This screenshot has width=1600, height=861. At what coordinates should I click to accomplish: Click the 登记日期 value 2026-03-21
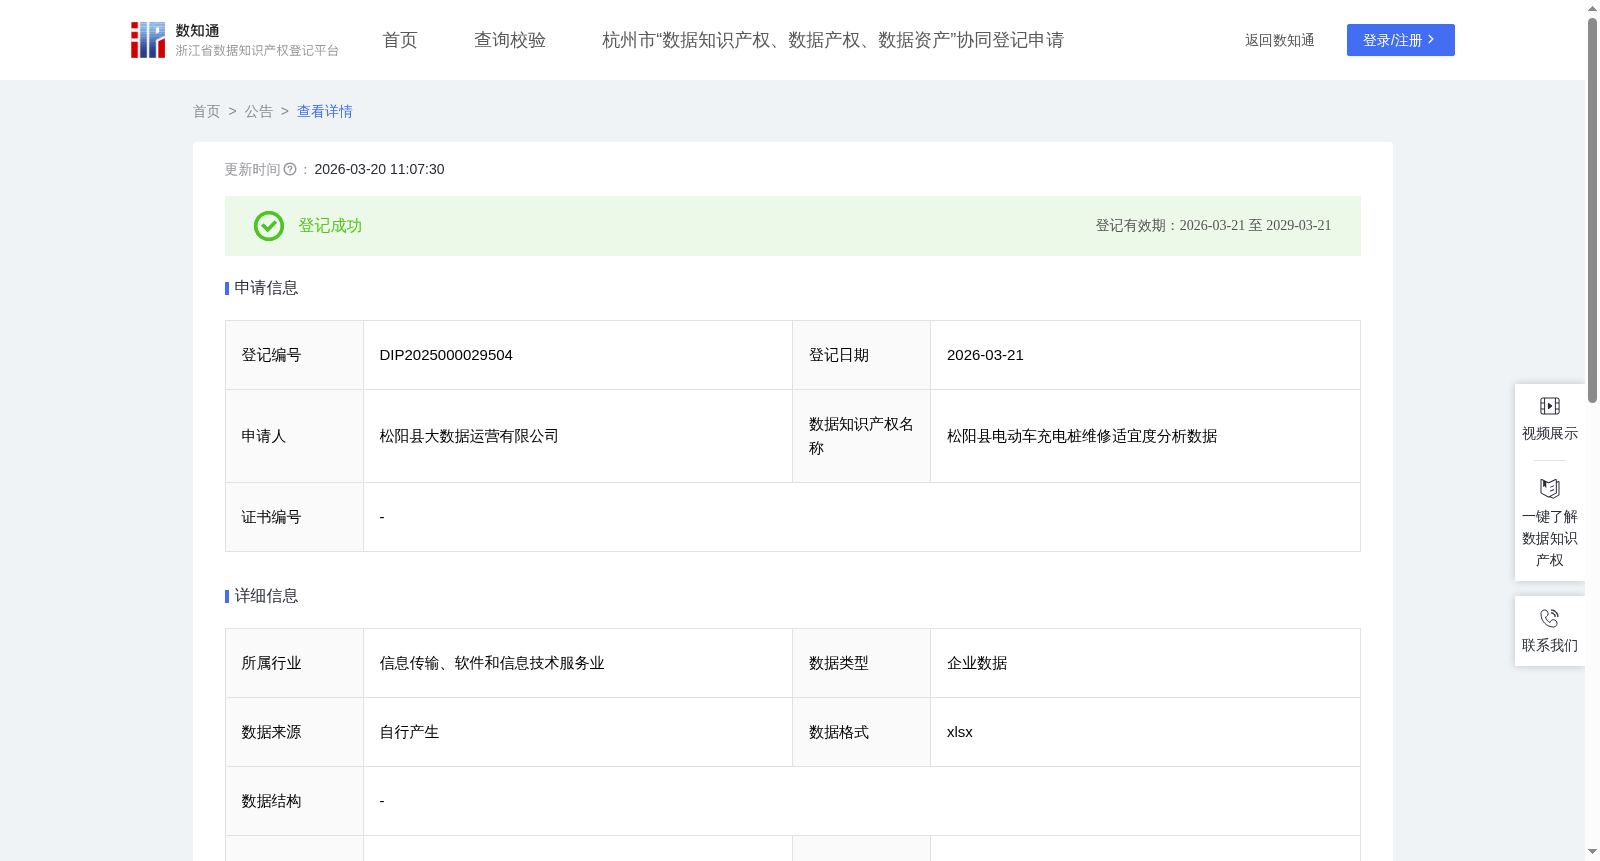tap(985, 355)
